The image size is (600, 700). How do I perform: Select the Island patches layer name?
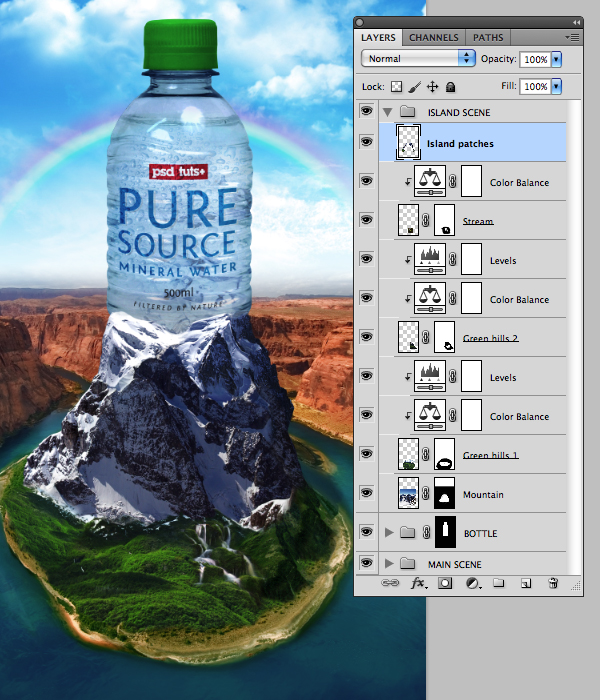460,144
